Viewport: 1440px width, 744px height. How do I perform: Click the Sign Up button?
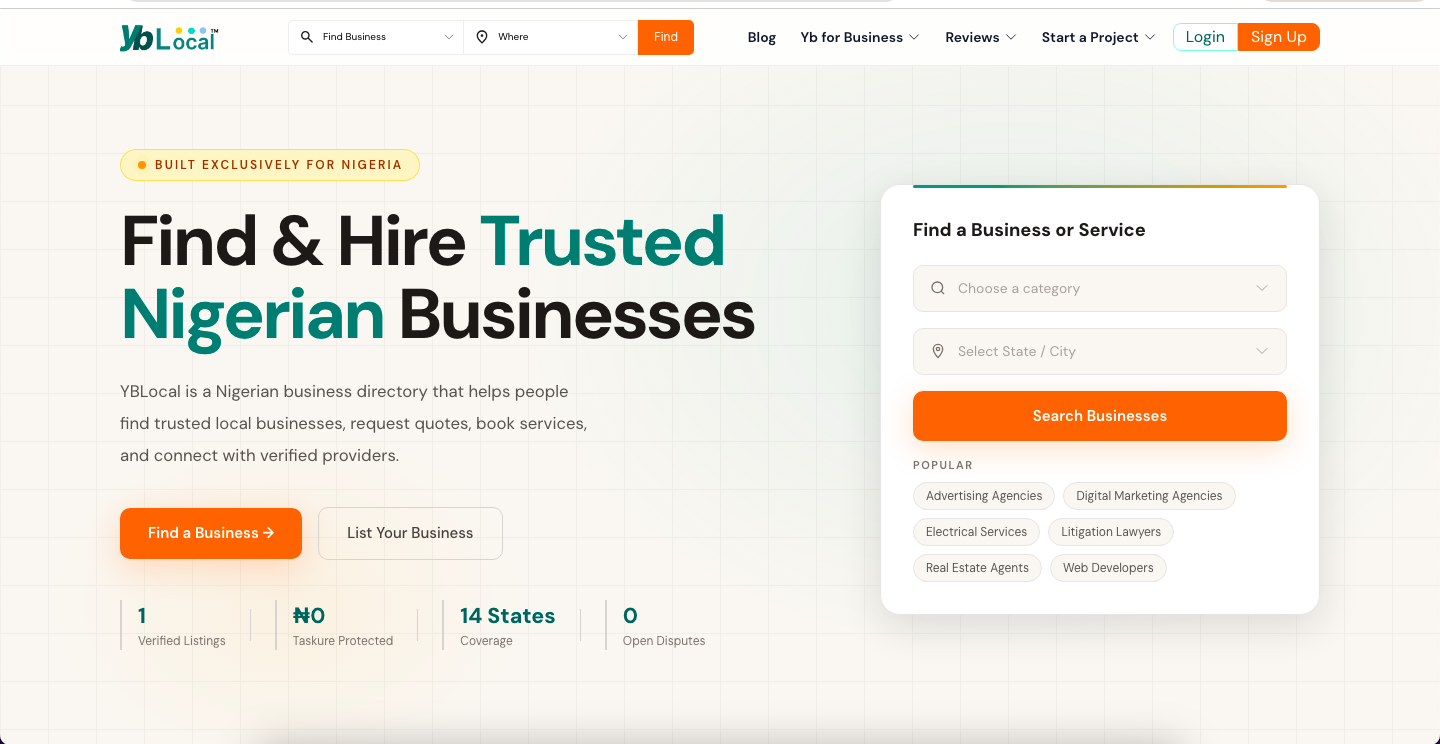click(1279, 37)
